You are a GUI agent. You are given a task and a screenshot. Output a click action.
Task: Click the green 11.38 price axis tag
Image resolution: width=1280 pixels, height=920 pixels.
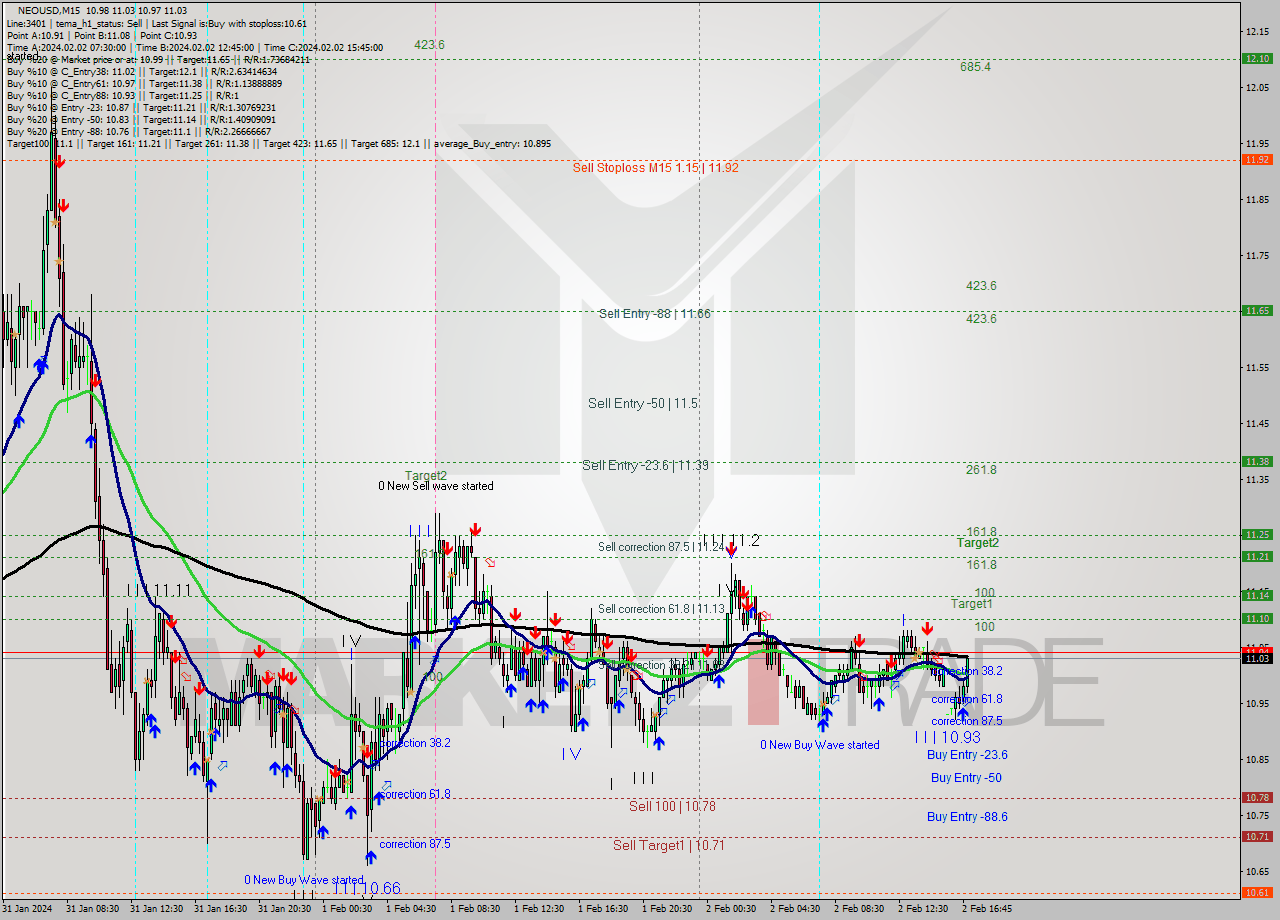[x=1257, y=461]
